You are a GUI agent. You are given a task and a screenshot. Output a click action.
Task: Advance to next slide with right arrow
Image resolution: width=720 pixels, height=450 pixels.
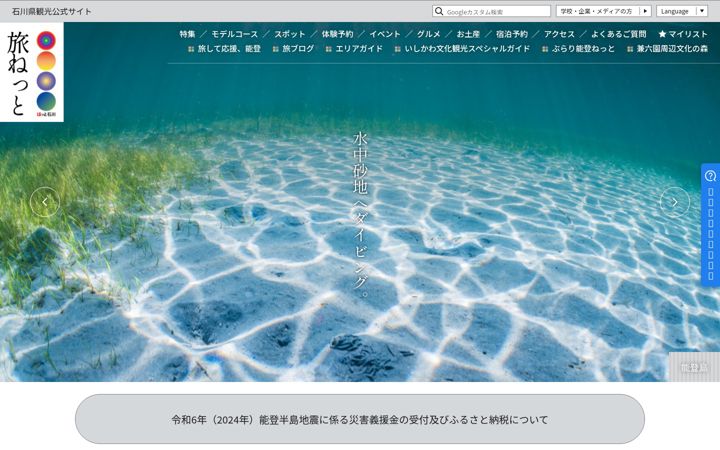[675, 202]
